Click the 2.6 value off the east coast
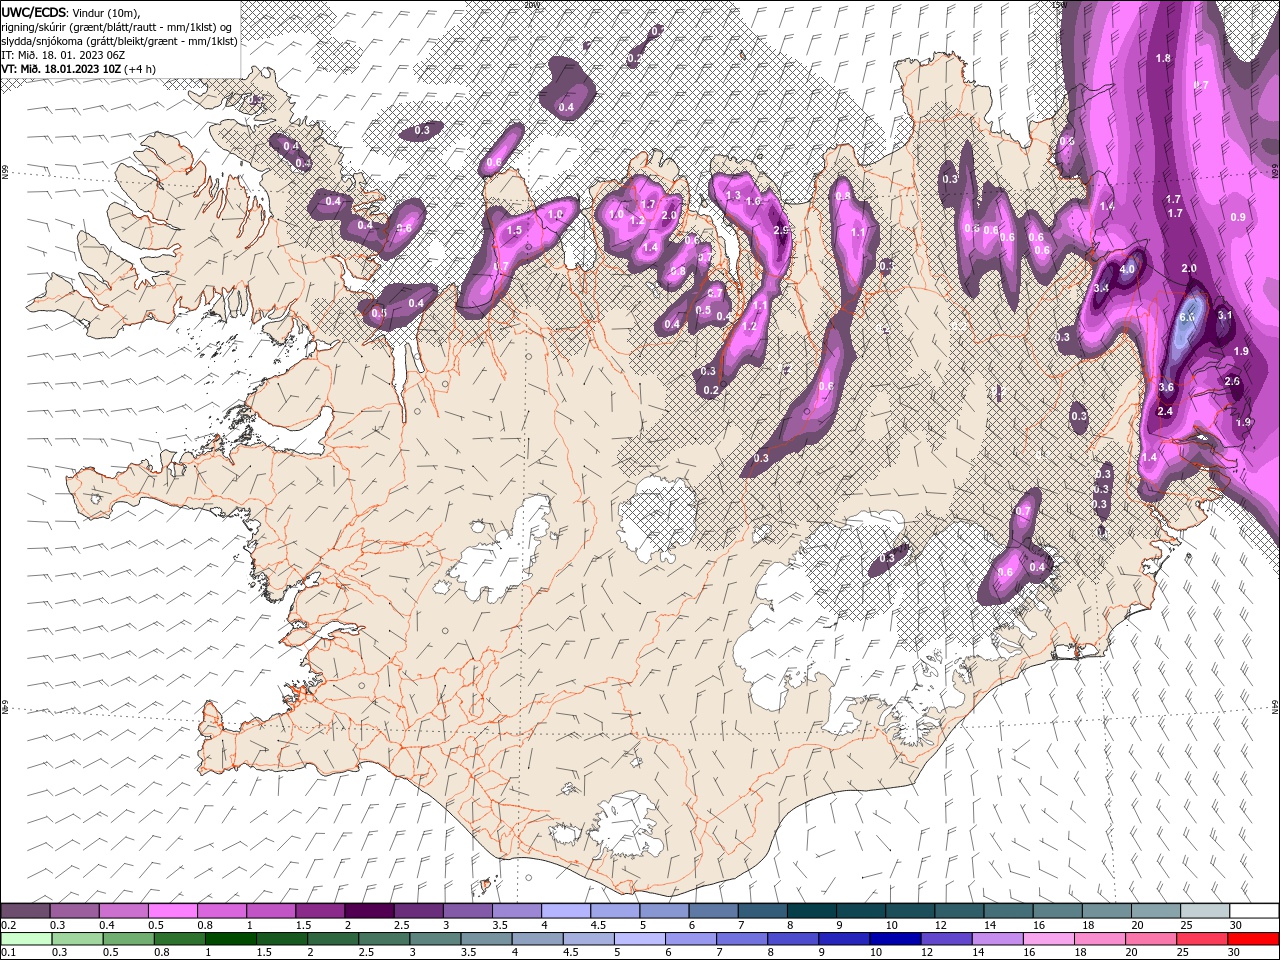This screenshot has width=1280, height=960. point(1232,381)
